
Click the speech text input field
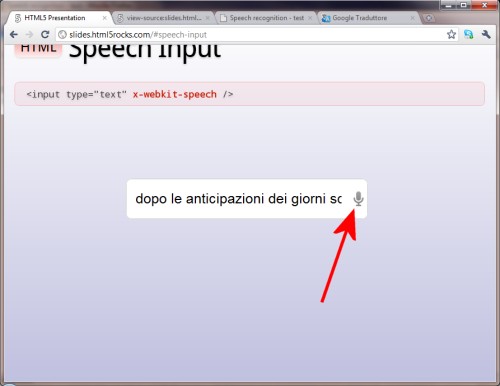coord(247,199)
